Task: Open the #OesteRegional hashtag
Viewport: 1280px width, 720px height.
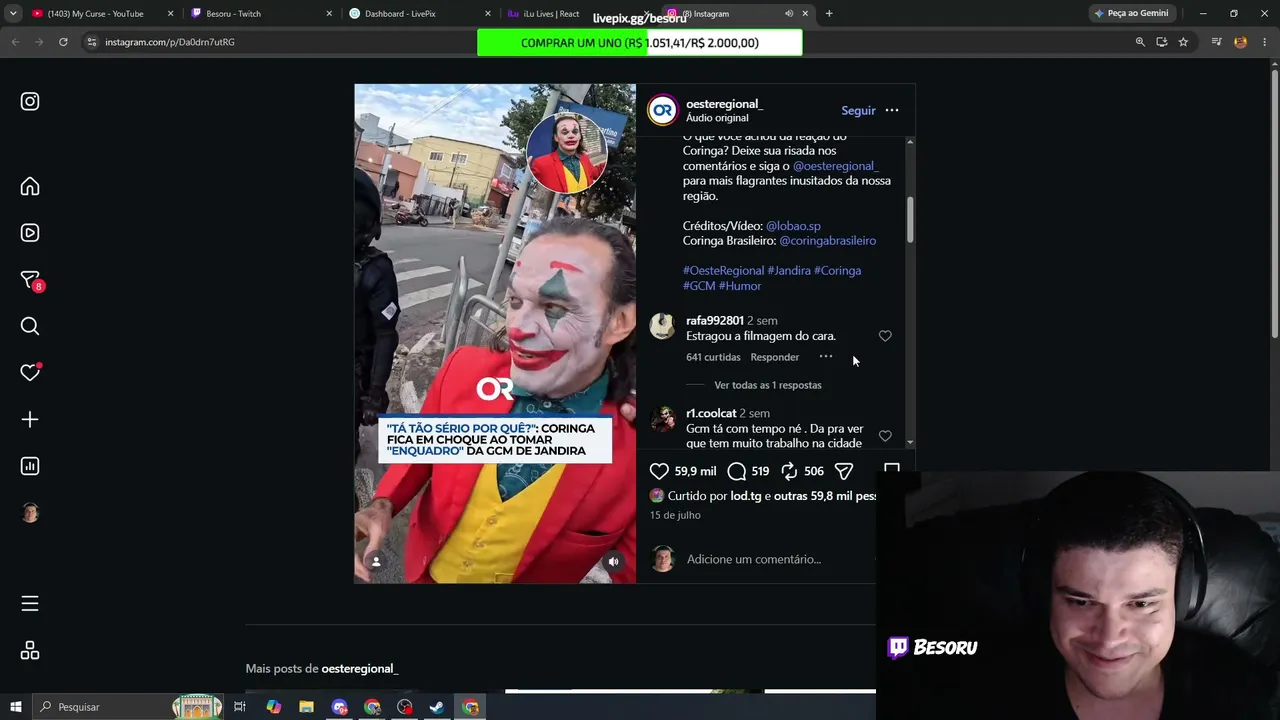Action: point(723,271)
